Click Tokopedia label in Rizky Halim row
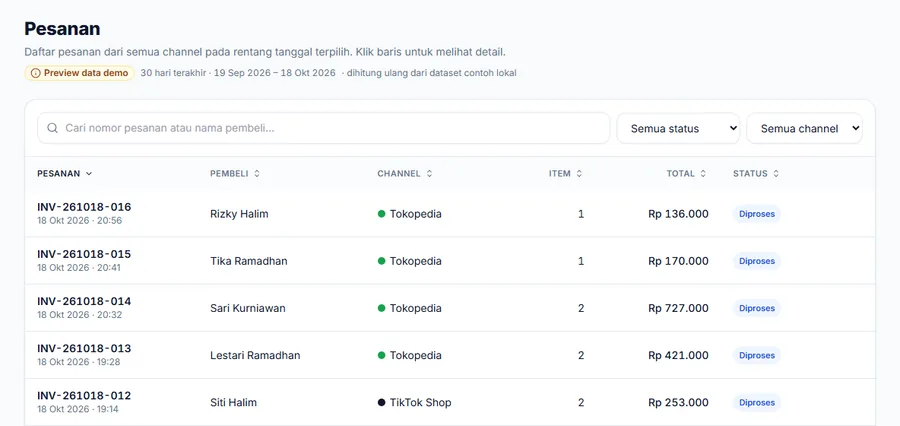The height and width of the screenshot is (426, 900). point(416,214)
